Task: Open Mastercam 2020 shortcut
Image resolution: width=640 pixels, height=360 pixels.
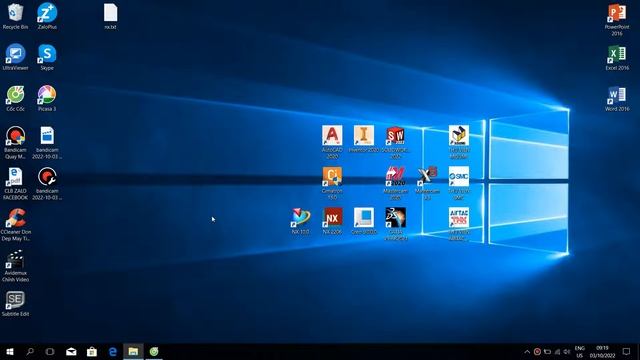Action: point(395,183)
